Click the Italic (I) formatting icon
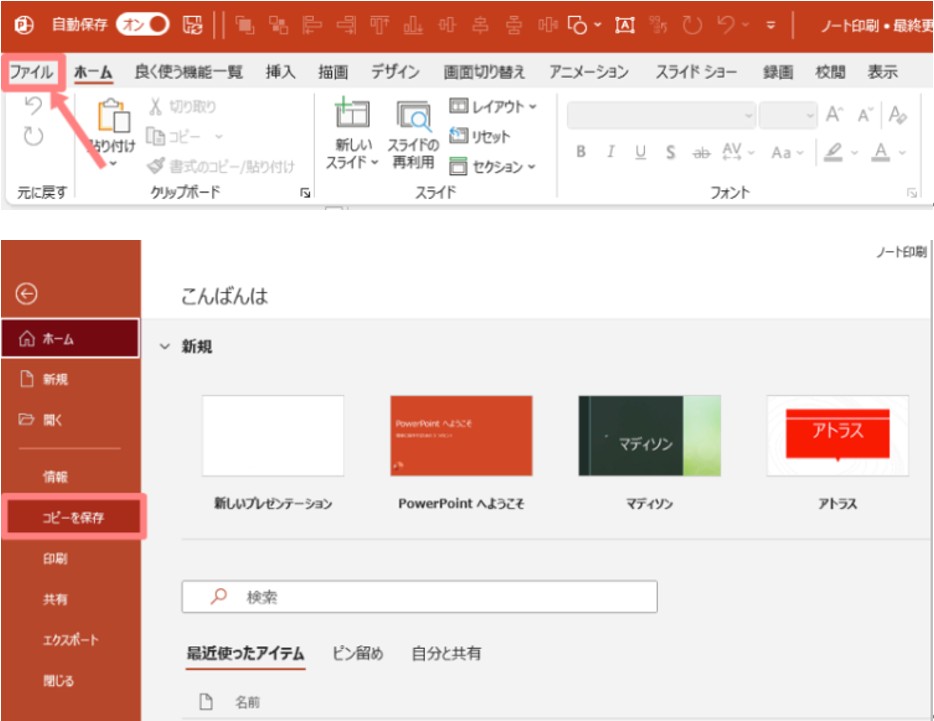This screenshot has width=934, height=721. [611, 153]
